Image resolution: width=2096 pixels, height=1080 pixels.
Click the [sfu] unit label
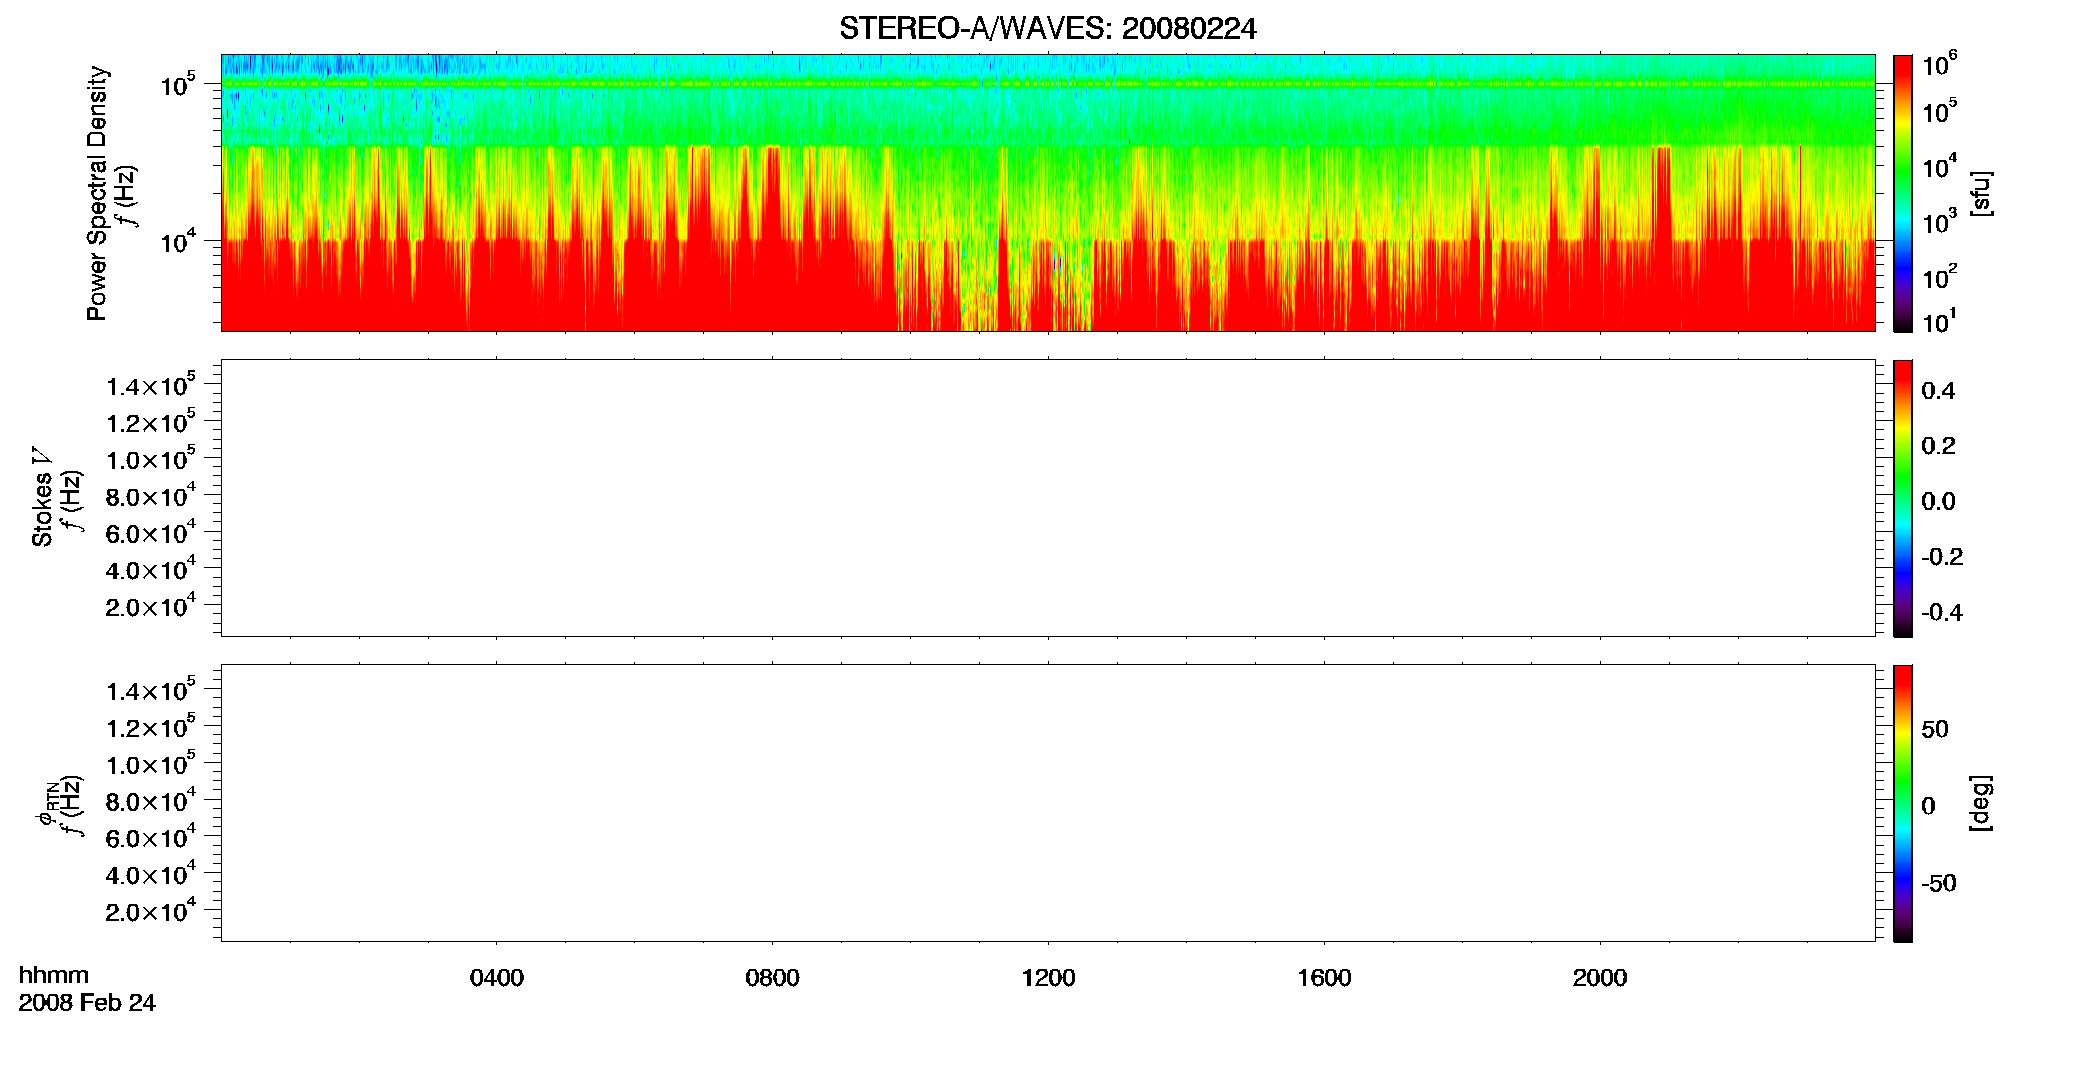tap(1981, 193)
